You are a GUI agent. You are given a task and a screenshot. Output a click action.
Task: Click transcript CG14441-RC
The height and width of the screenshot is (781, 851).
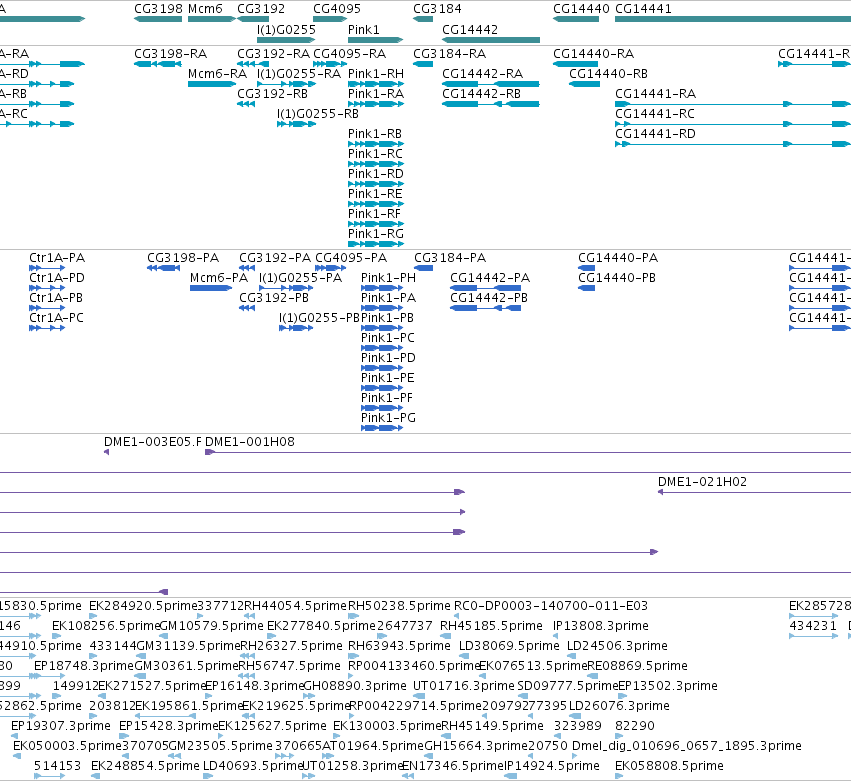733,124
